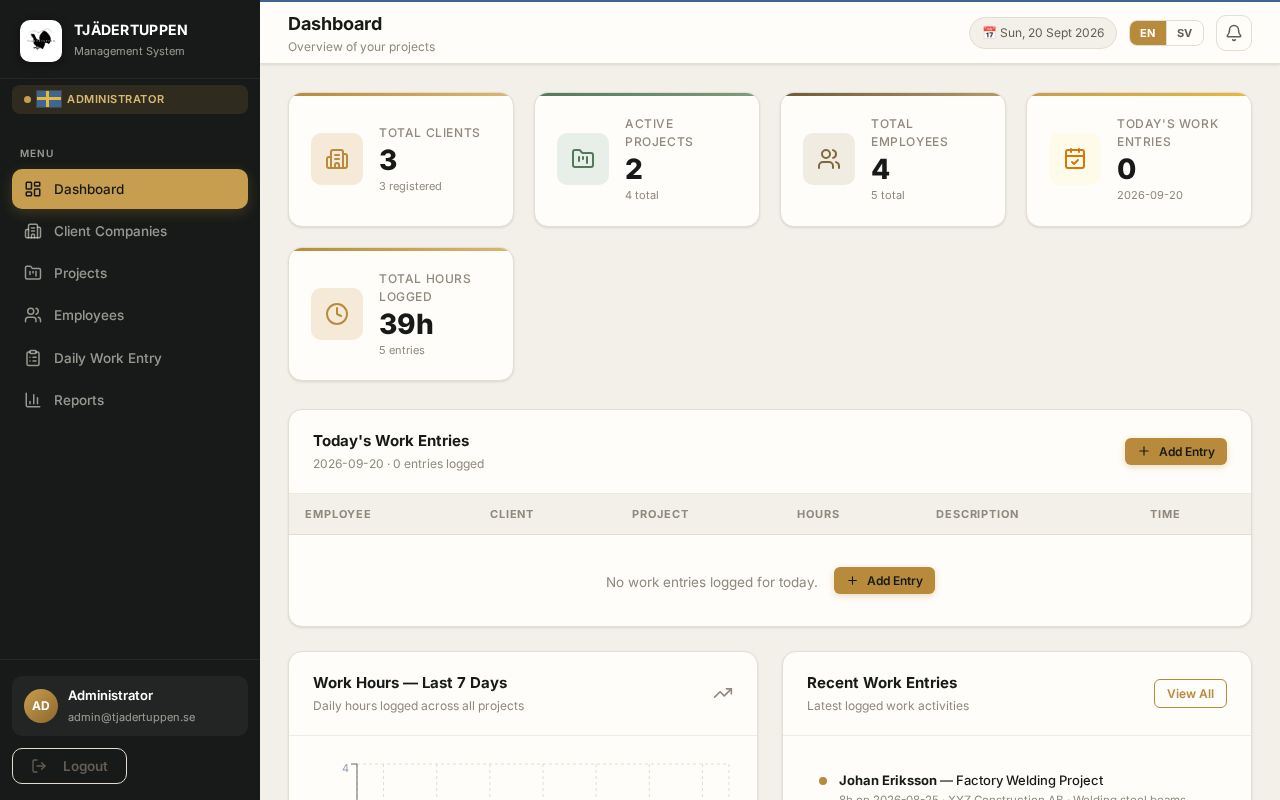The width and height of the screenshot is (1280, 800).
Task: Open Client Companies menu item
Action: [x=130, y=231]
